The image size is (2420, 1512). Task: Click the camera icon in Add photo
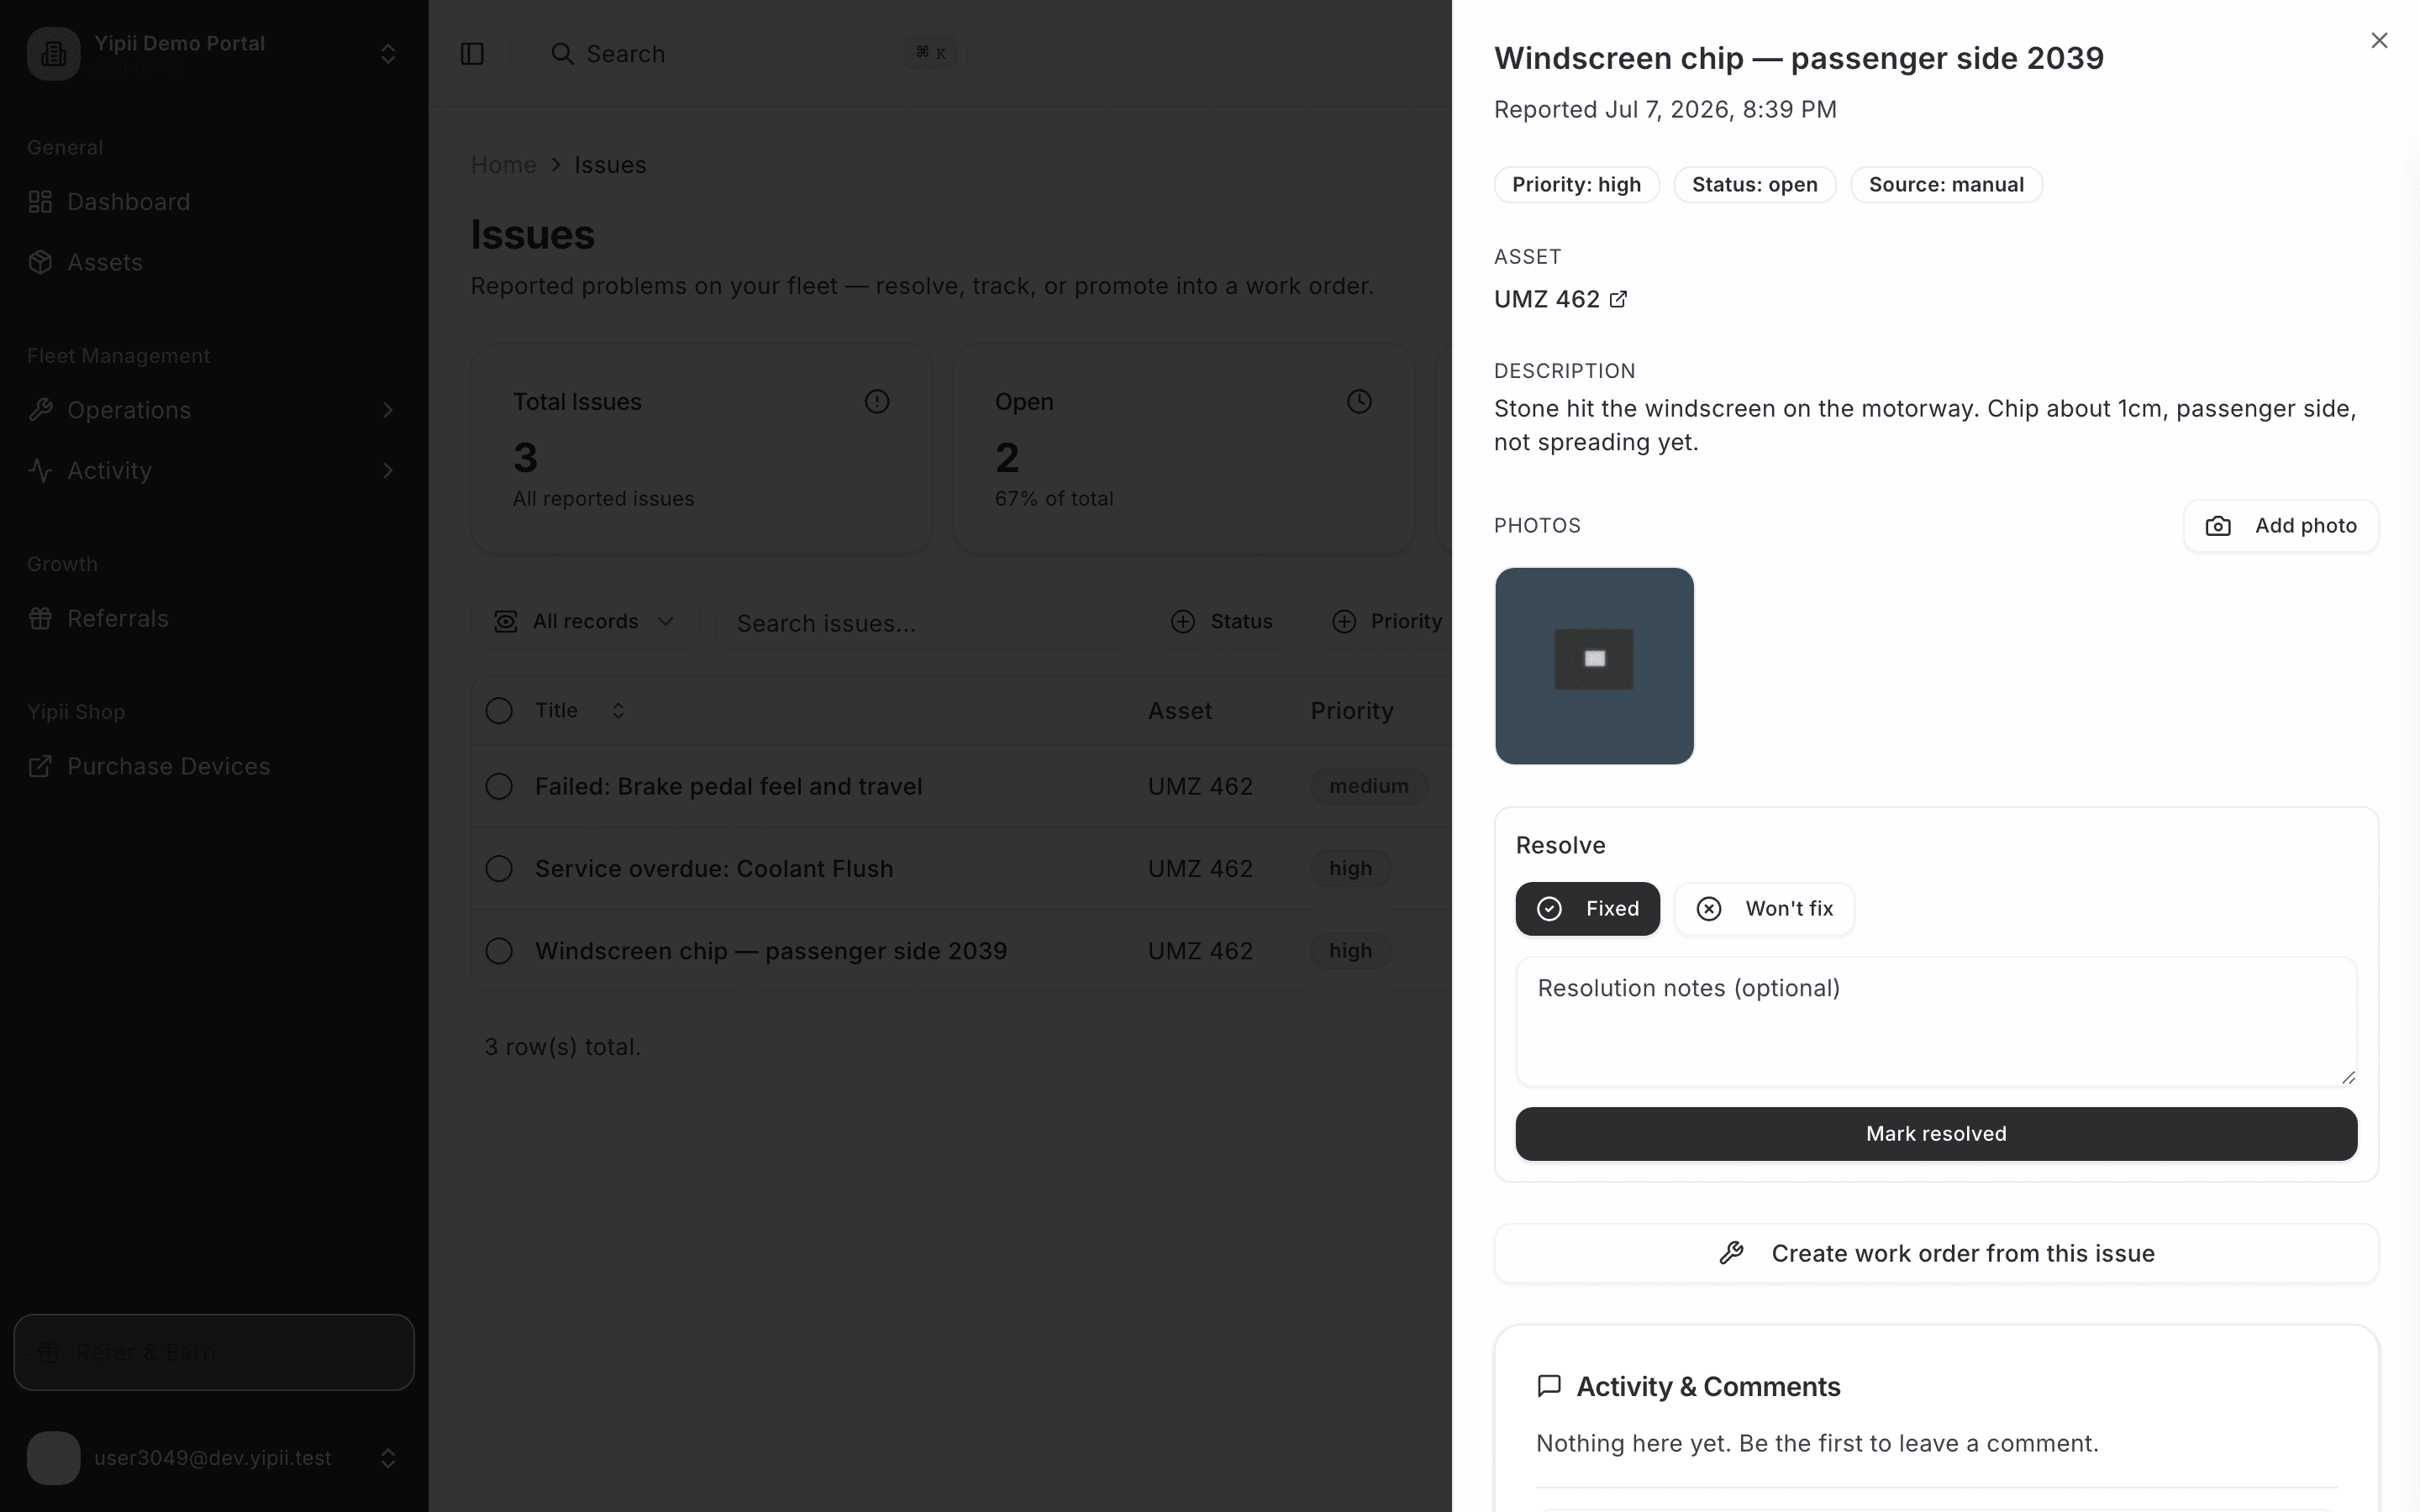point(2218,526)
